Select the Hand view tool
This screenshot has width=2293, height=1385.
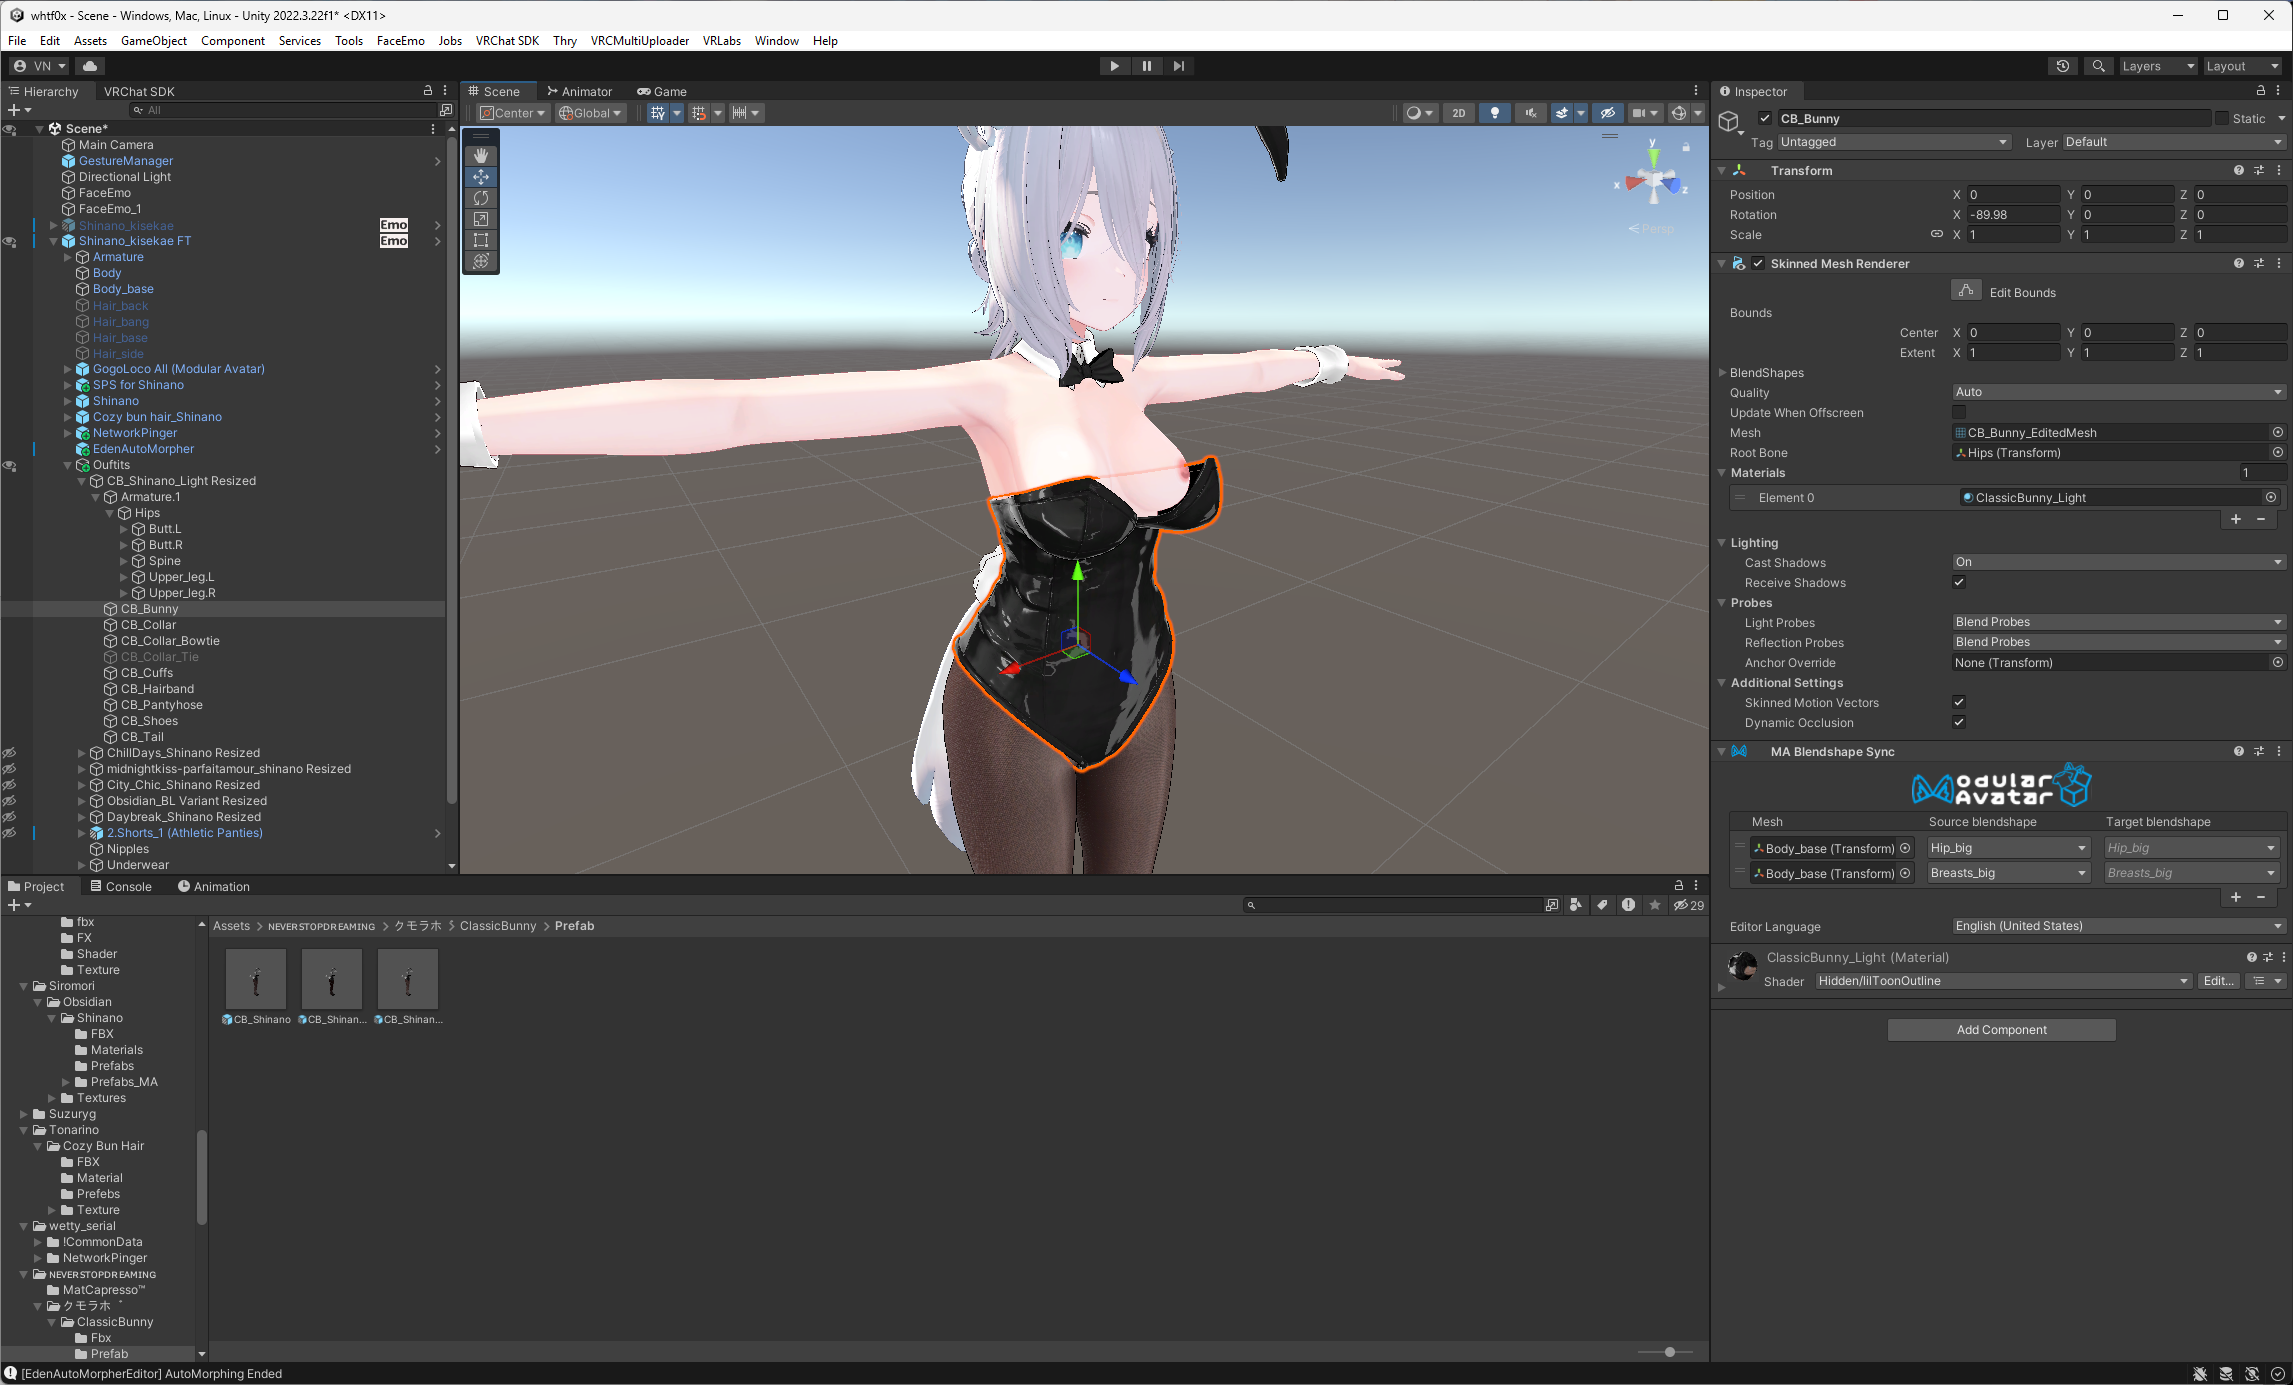pyautogui.click(x=481, y=156)
